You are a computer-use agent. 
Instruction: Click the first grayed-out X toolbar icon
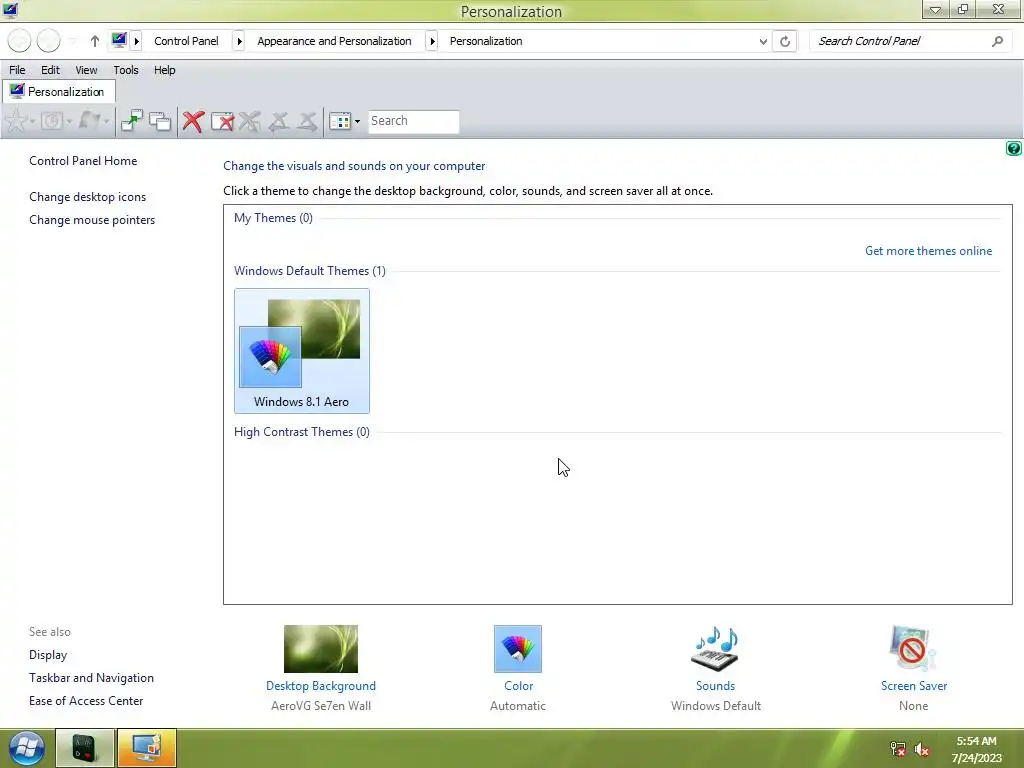tap(249, 121)
